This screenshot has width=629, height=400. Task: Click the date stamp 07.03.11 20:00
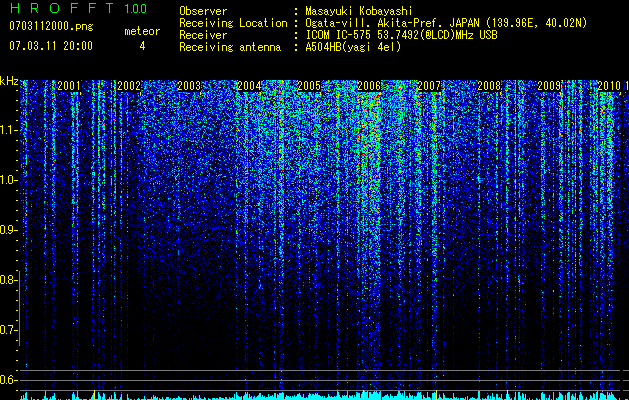(x=51, y=45)
